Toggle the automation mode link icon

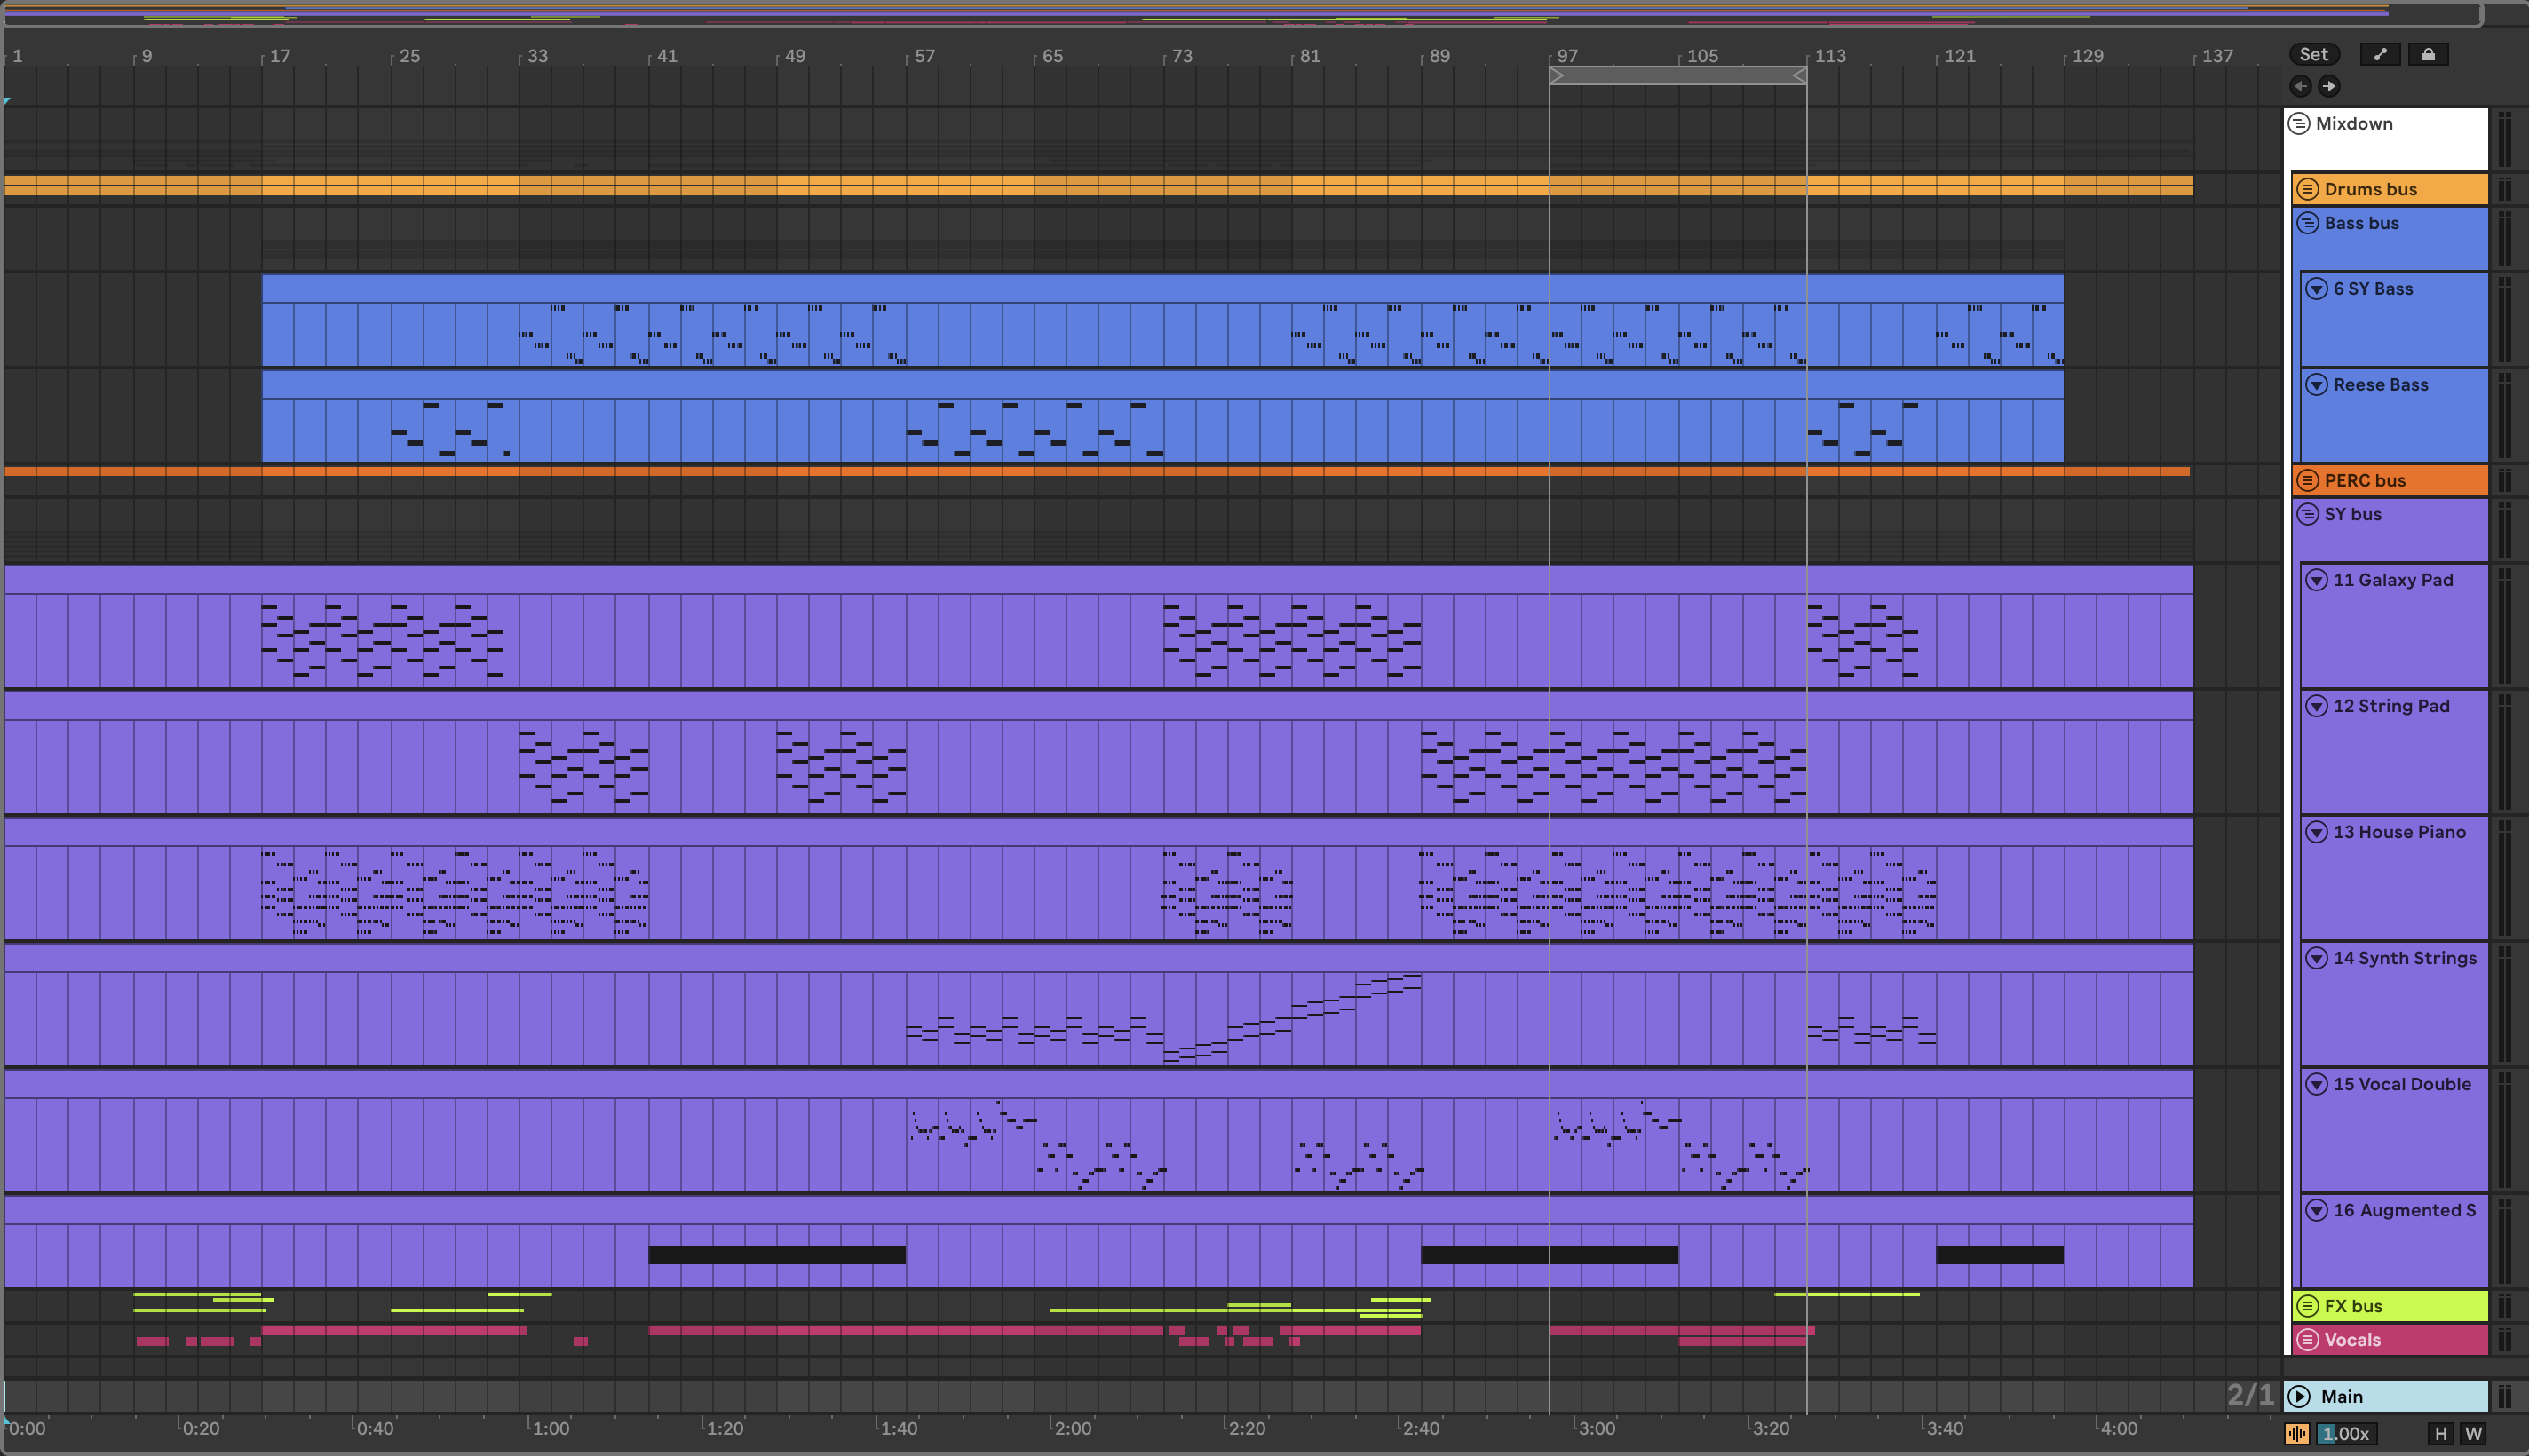tap(2380, 55)
